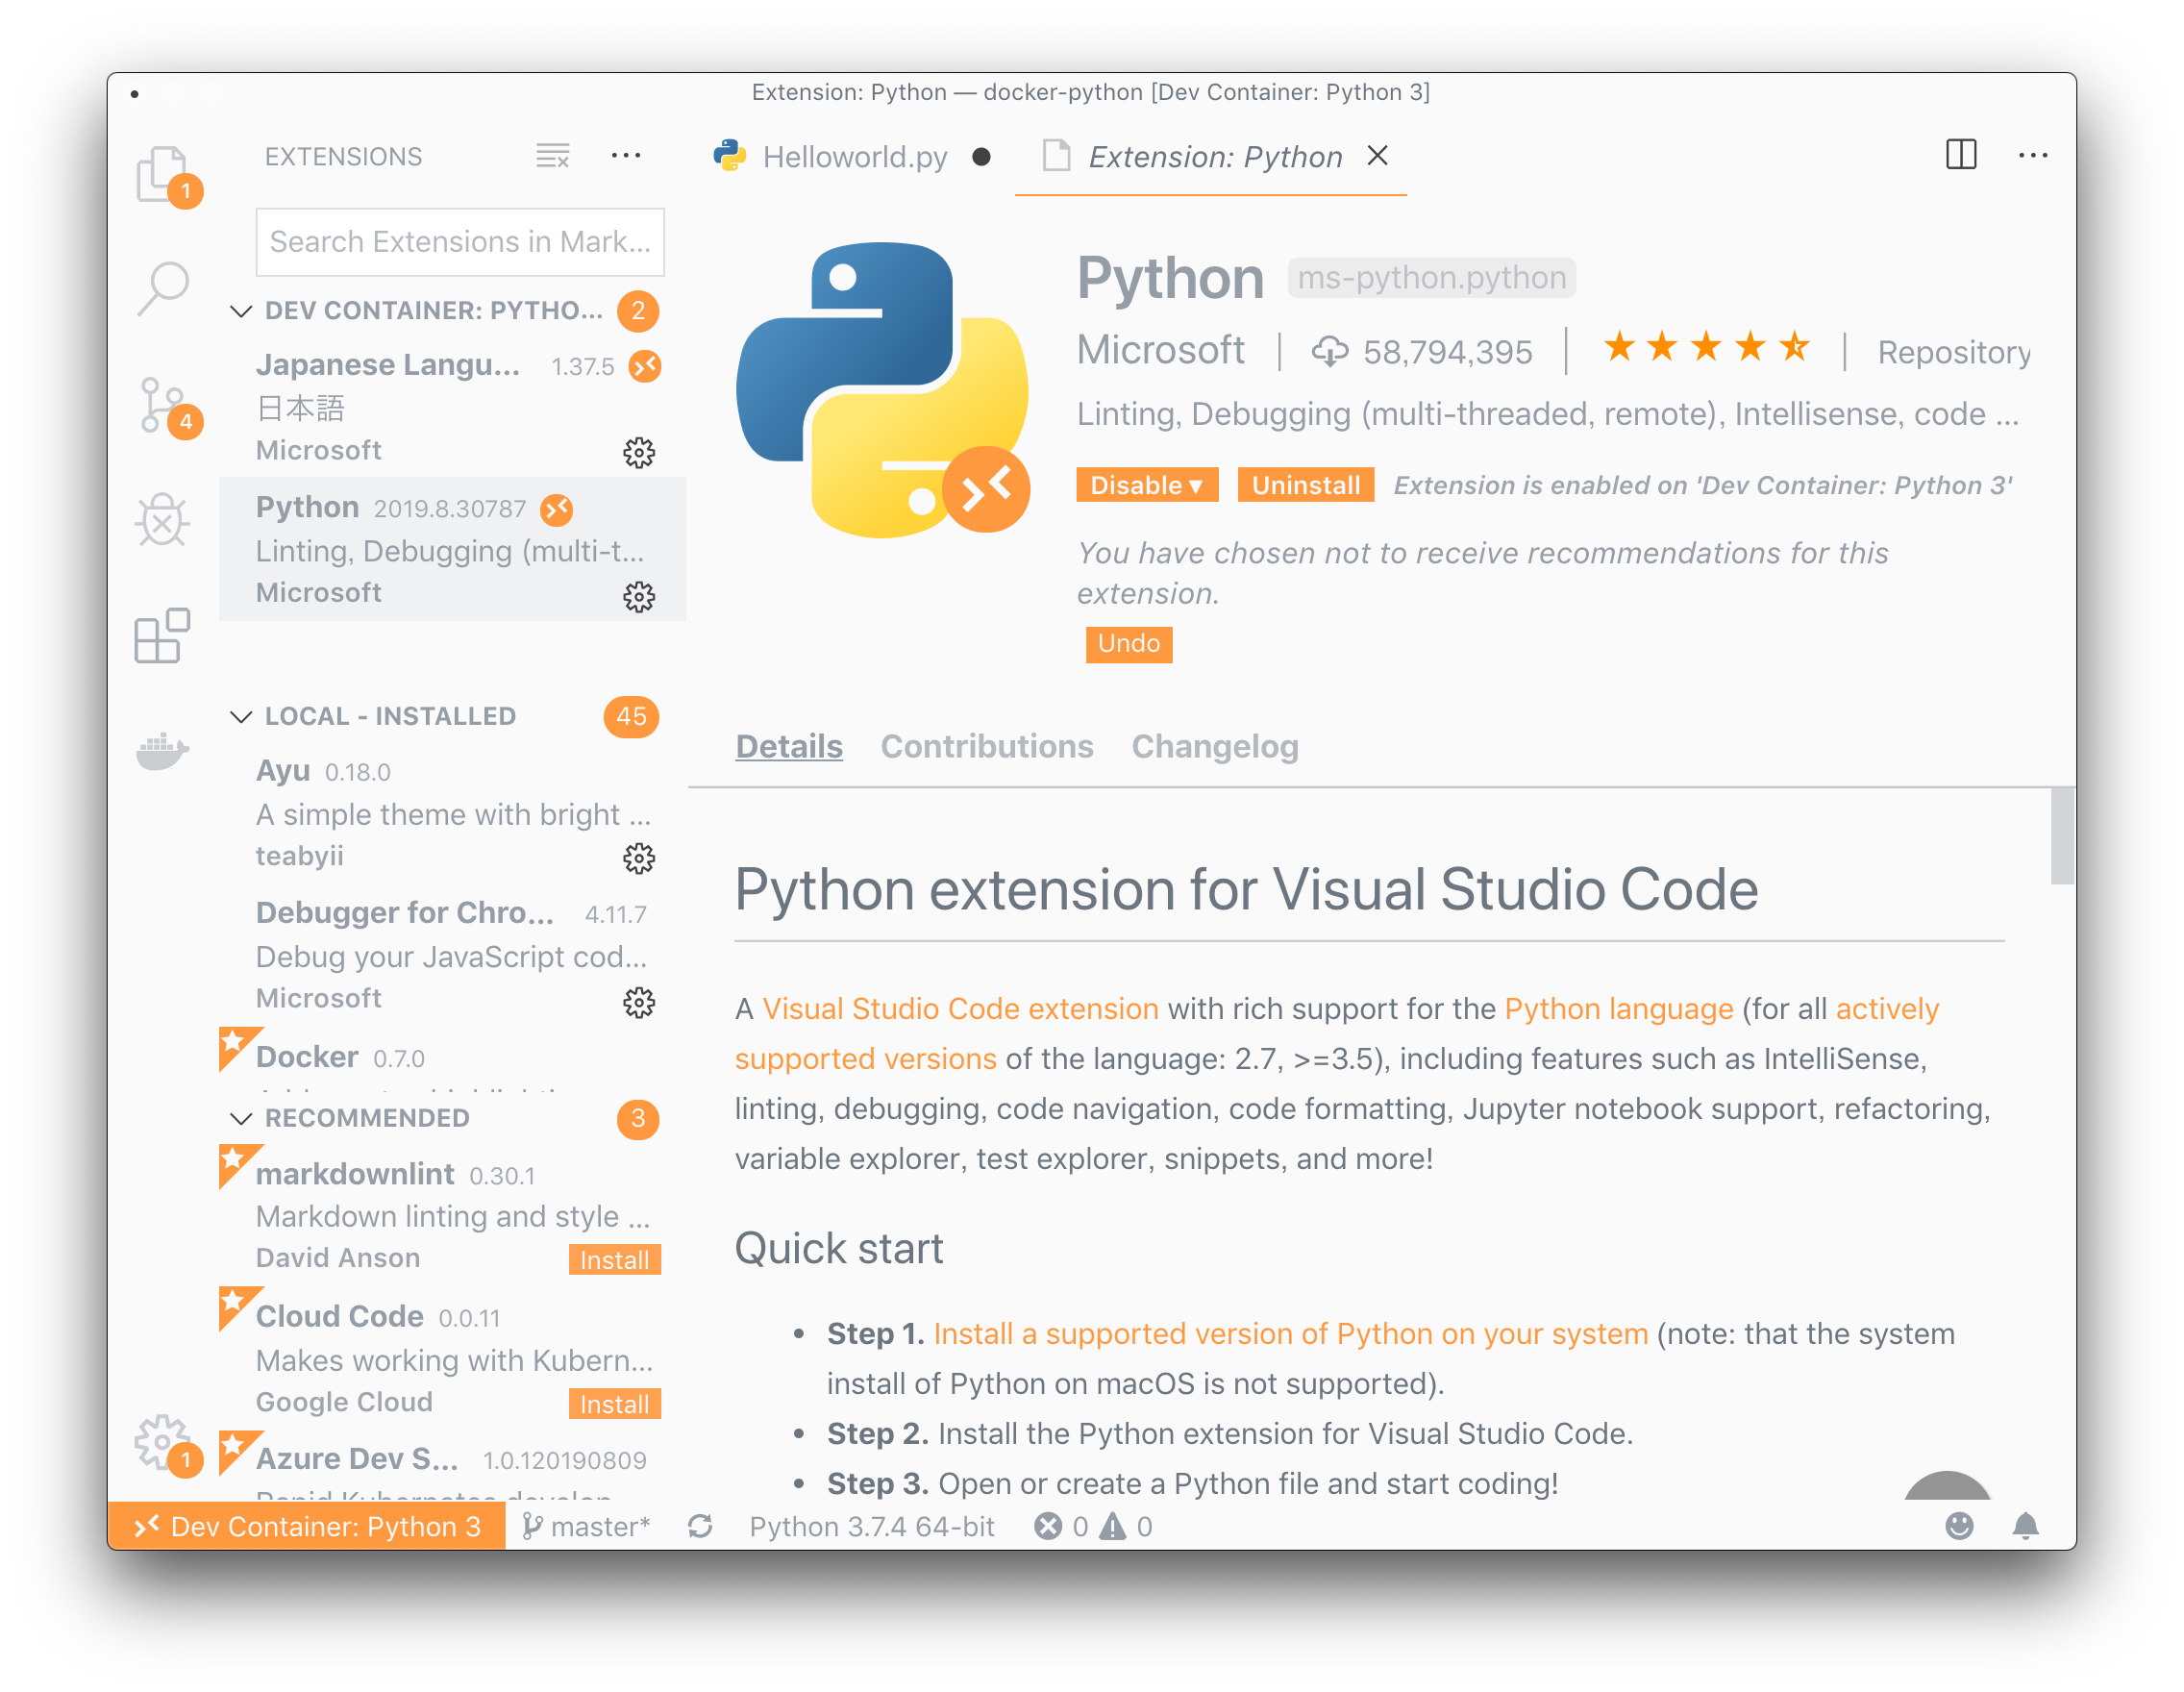Viewport: 2184px width, 1692px height.
Task: Open the Extensions view icon
Action: pyautogui.click(x=163, y=635)
